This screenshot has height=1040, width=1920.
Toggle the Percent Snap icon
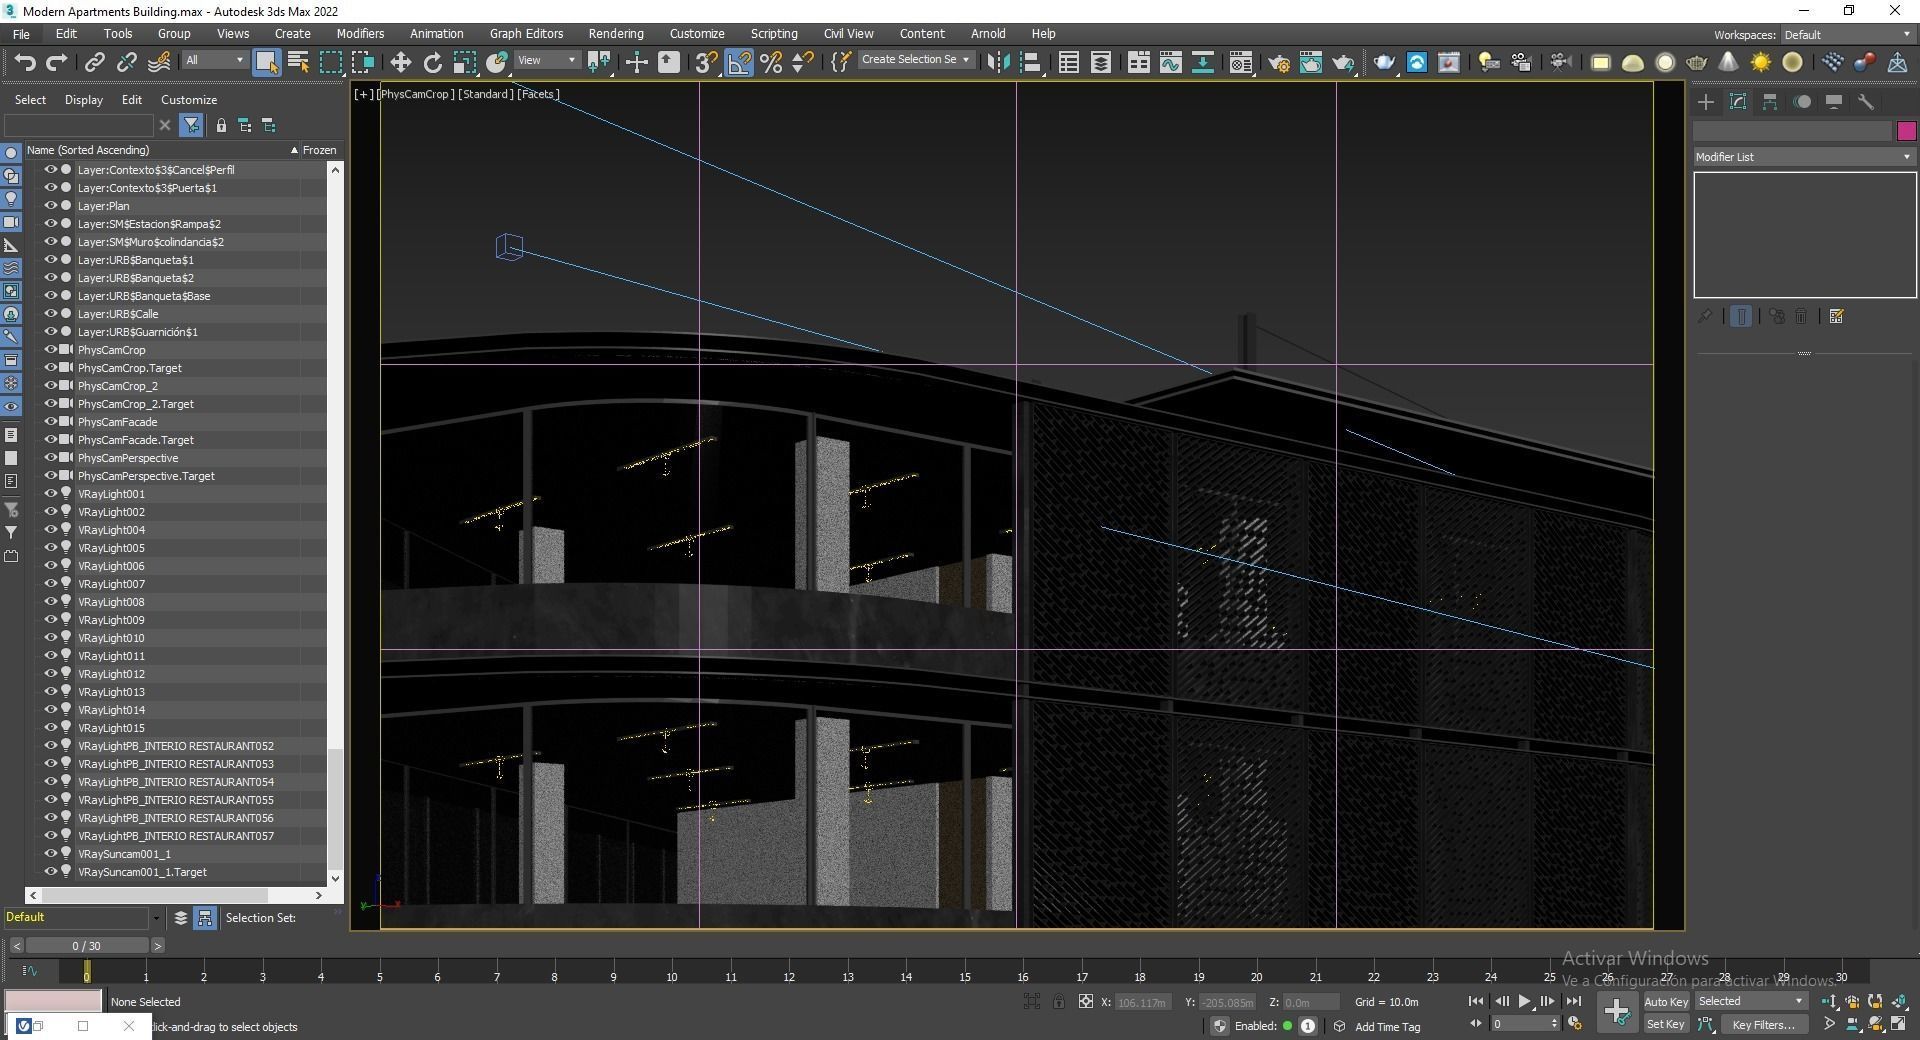pyautogui.click(x=771, y=62)
